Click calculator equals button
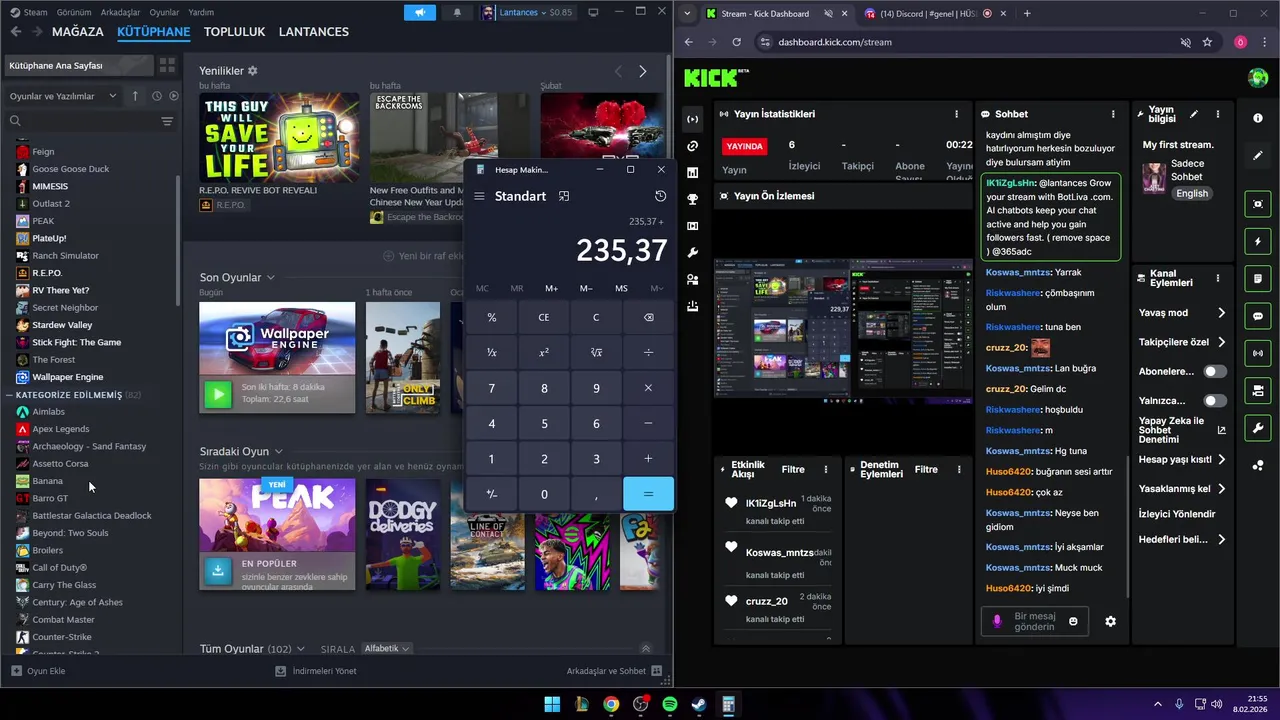This screenshot has height=720, width=1280. [648, 494]
